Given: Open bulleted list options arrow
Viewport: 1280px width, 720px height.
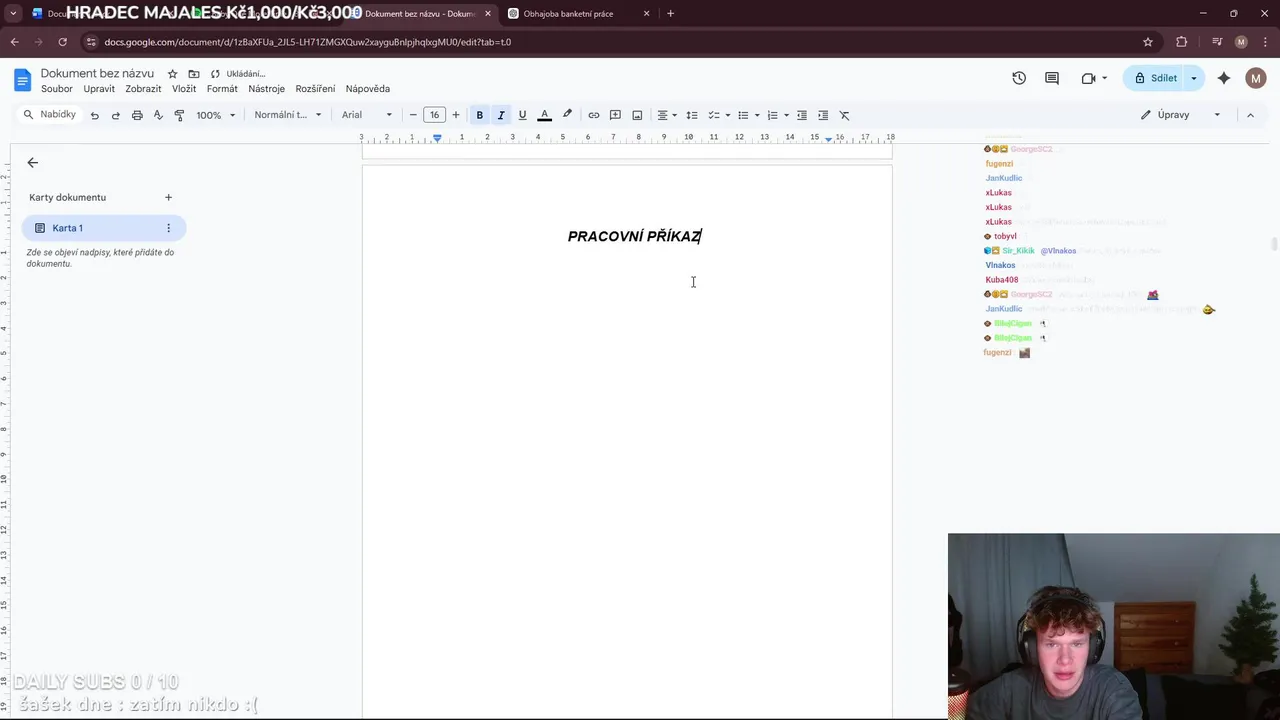Looking at the screenshot, I should pyautogui.click(x=757, y=115).
